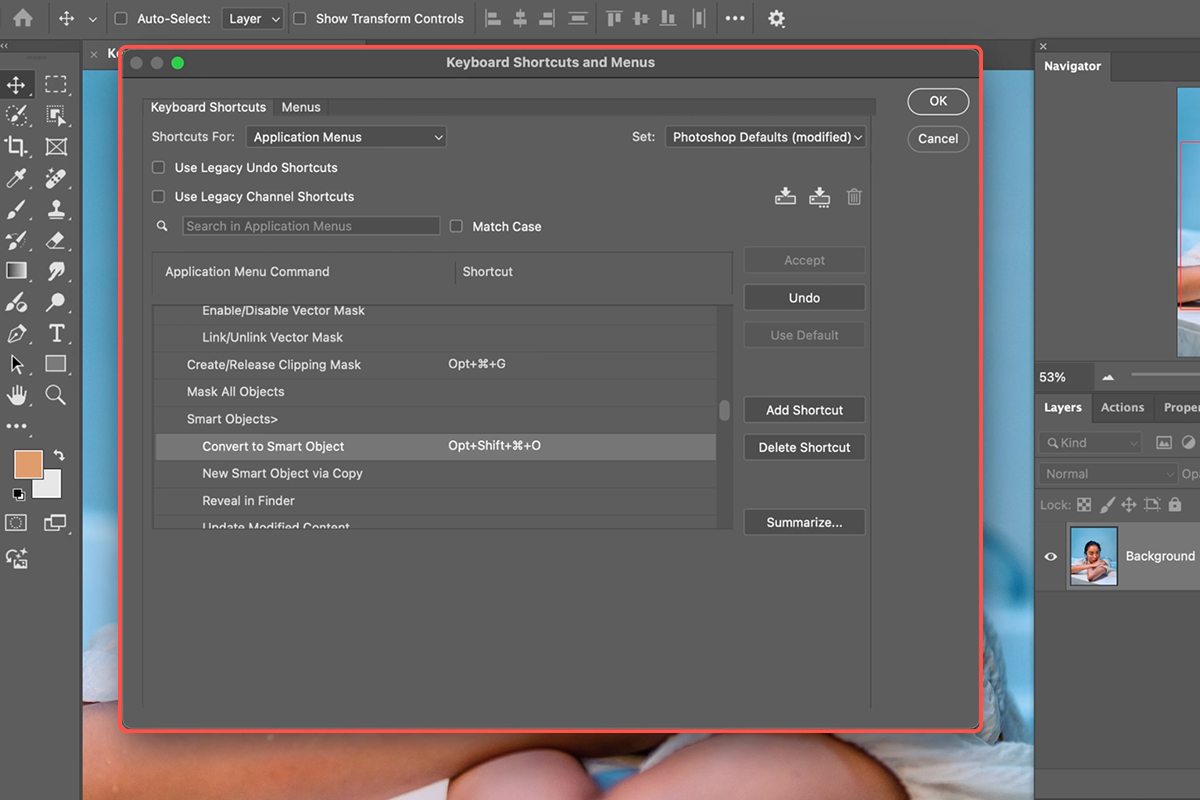The height and width of the screenshot is (800, 1200).
Task: Select the Quick Selection tool
Action: pos(16,116)
